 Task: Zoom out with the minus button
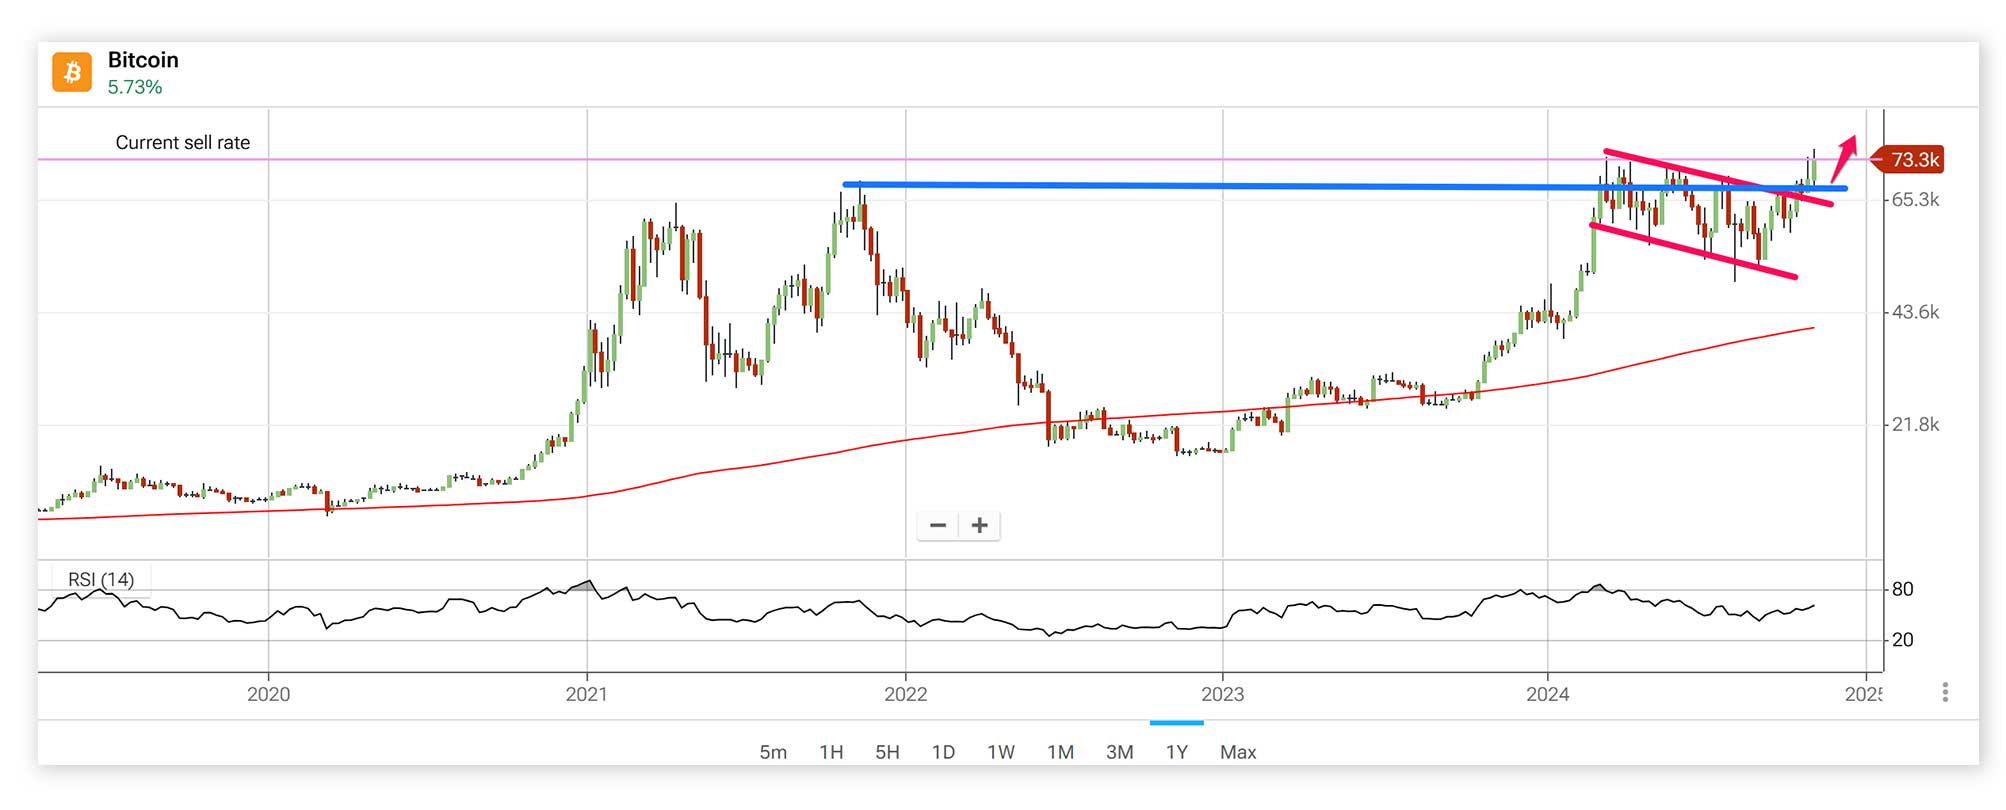938,525
